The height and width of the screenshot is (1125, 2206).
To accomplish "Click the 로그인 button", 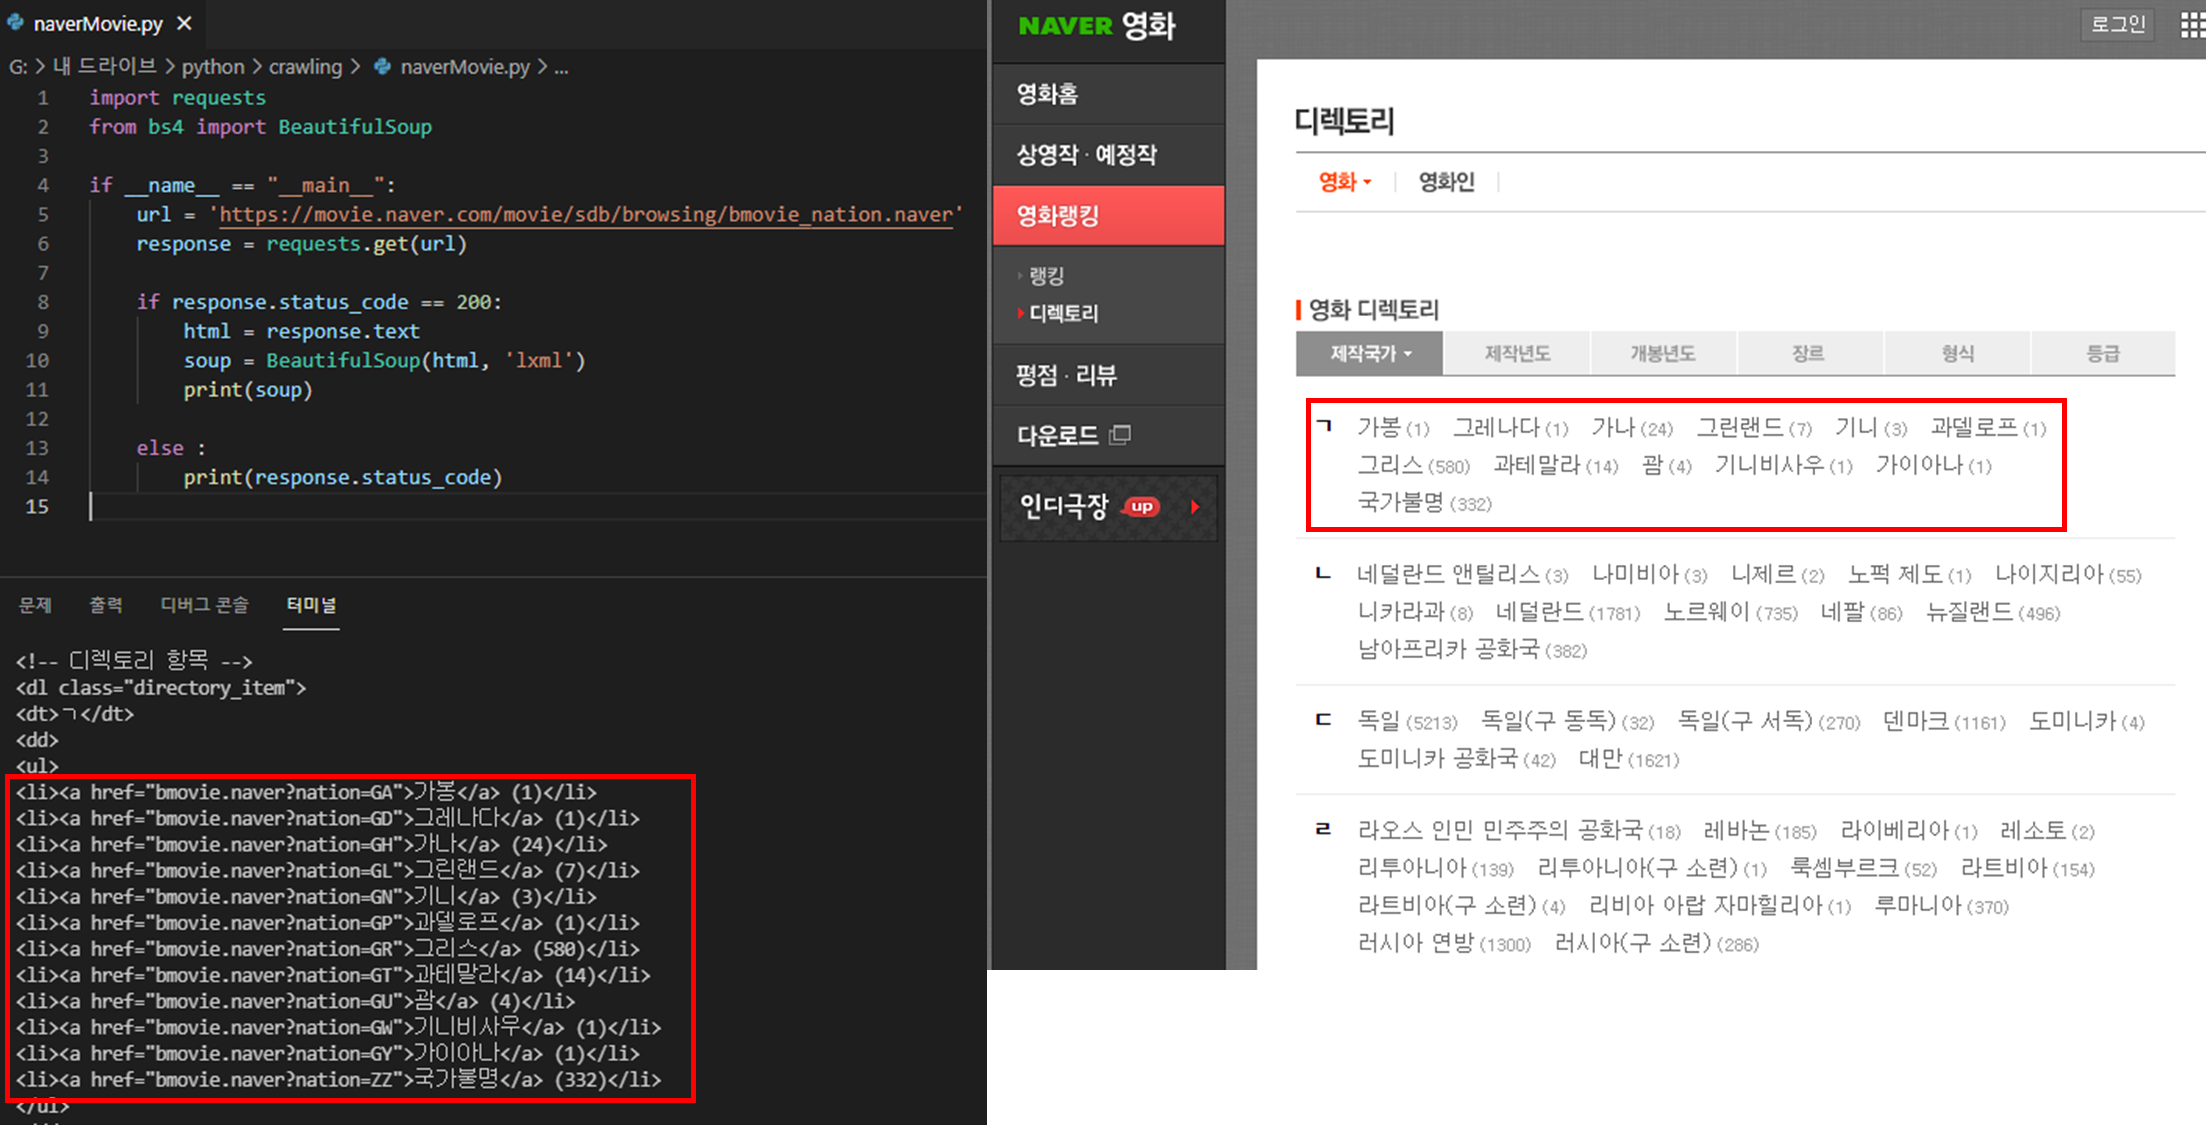I will [x=2118, y=24].
